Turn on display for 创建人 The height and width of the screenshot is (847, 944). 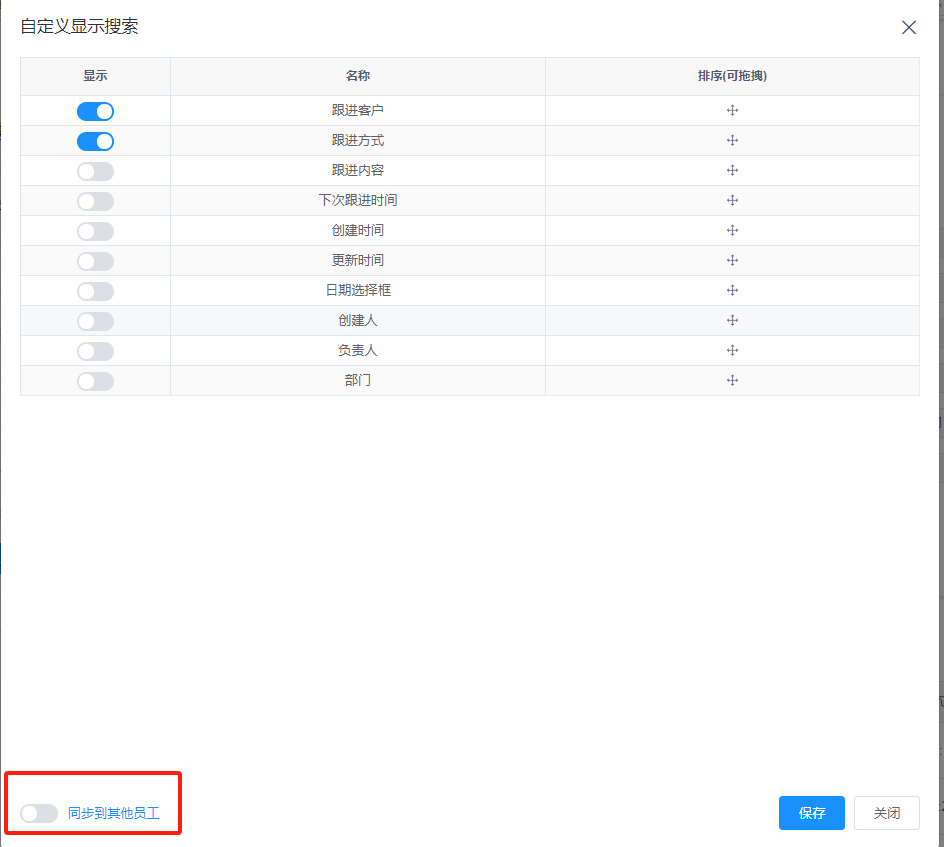pyautogui.click(x=95, y=321)
